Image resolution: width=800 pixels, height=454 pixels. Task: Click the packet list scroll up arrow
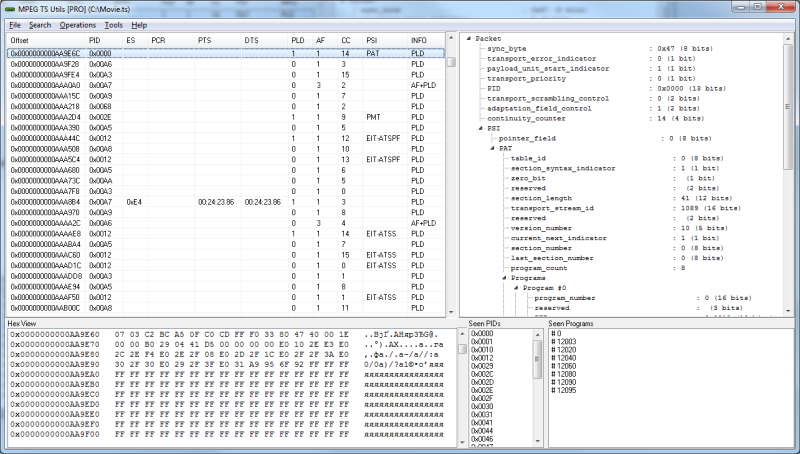pos(451,38)
